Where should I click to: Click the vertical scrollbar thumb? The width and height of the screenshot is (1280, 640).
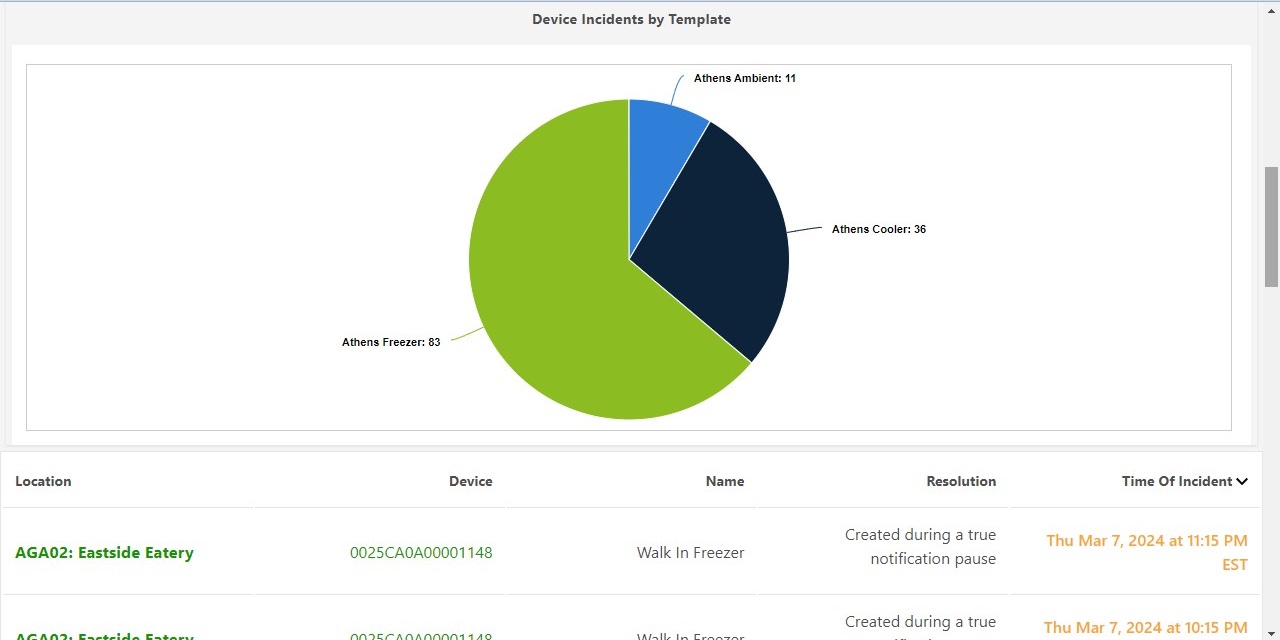point(1272,225)
